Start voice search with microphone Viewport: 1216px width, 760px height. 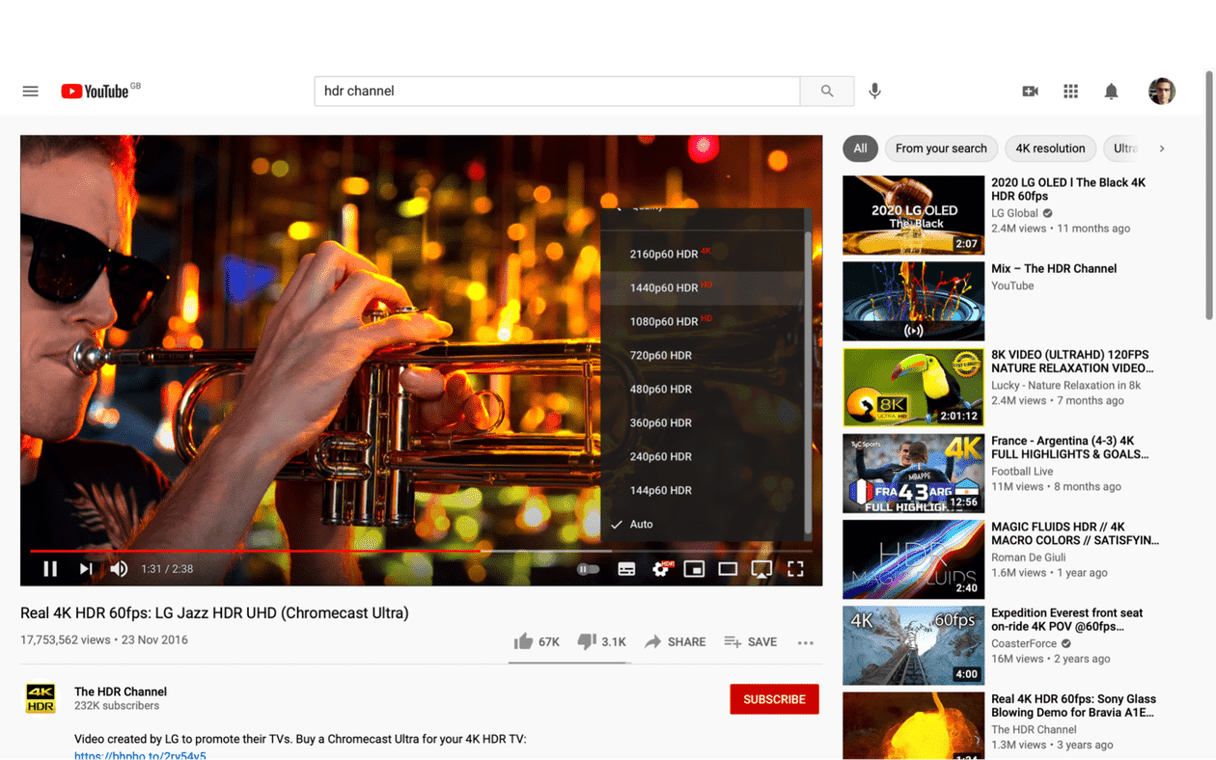(x=875, y=91)
